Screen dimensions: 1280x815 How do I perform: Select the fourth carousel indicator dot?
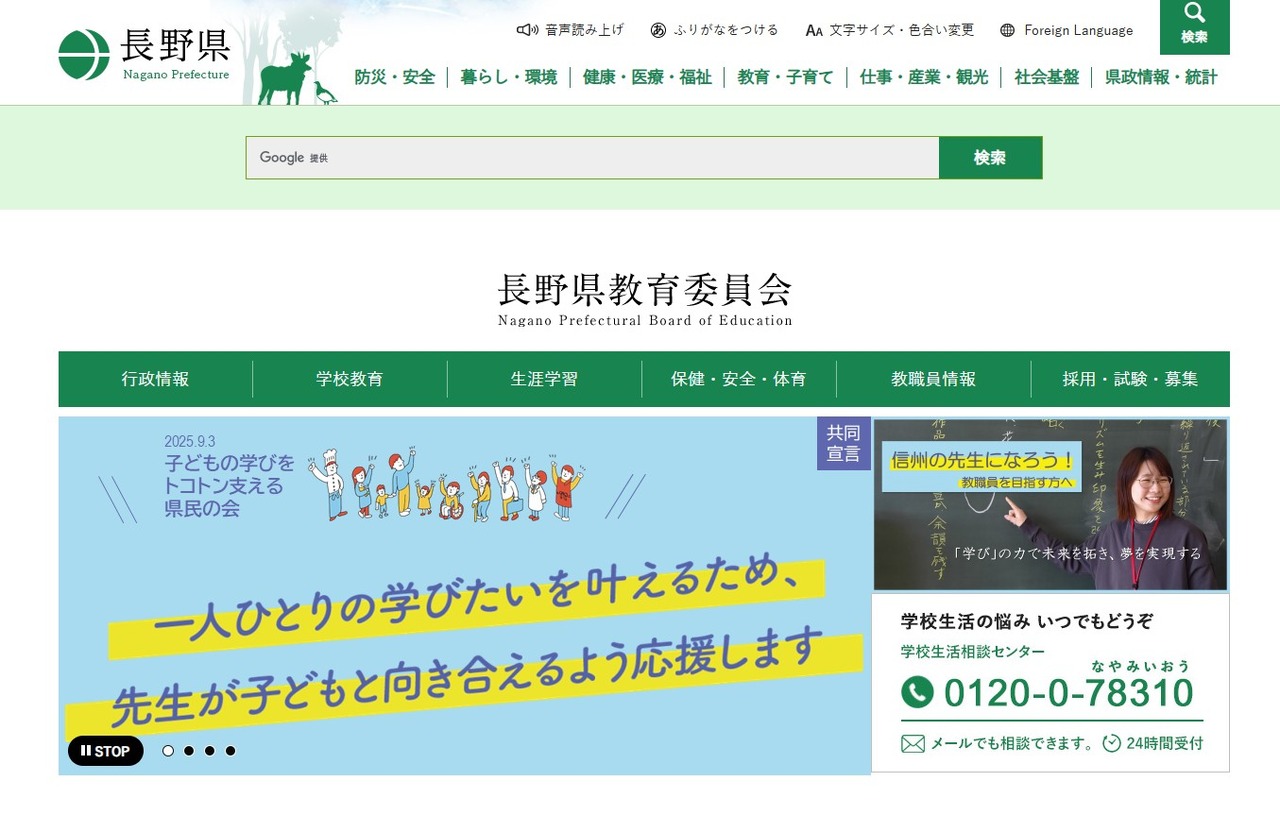[x=231, y=750]
